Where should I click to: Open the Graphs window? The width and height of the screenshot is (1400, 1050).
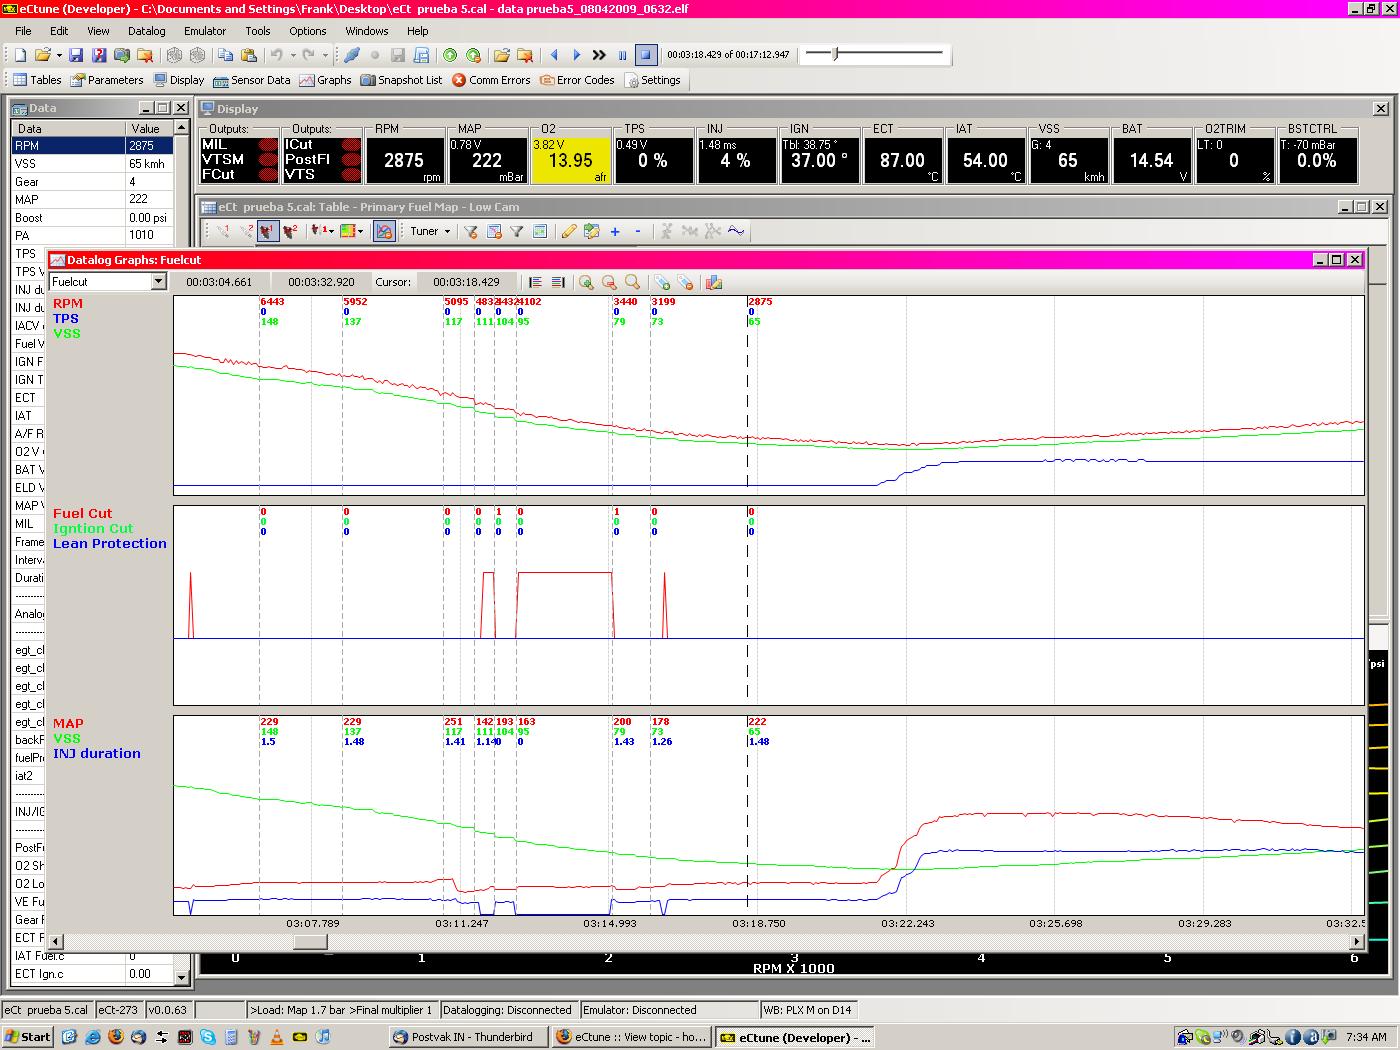coord(325,80)
